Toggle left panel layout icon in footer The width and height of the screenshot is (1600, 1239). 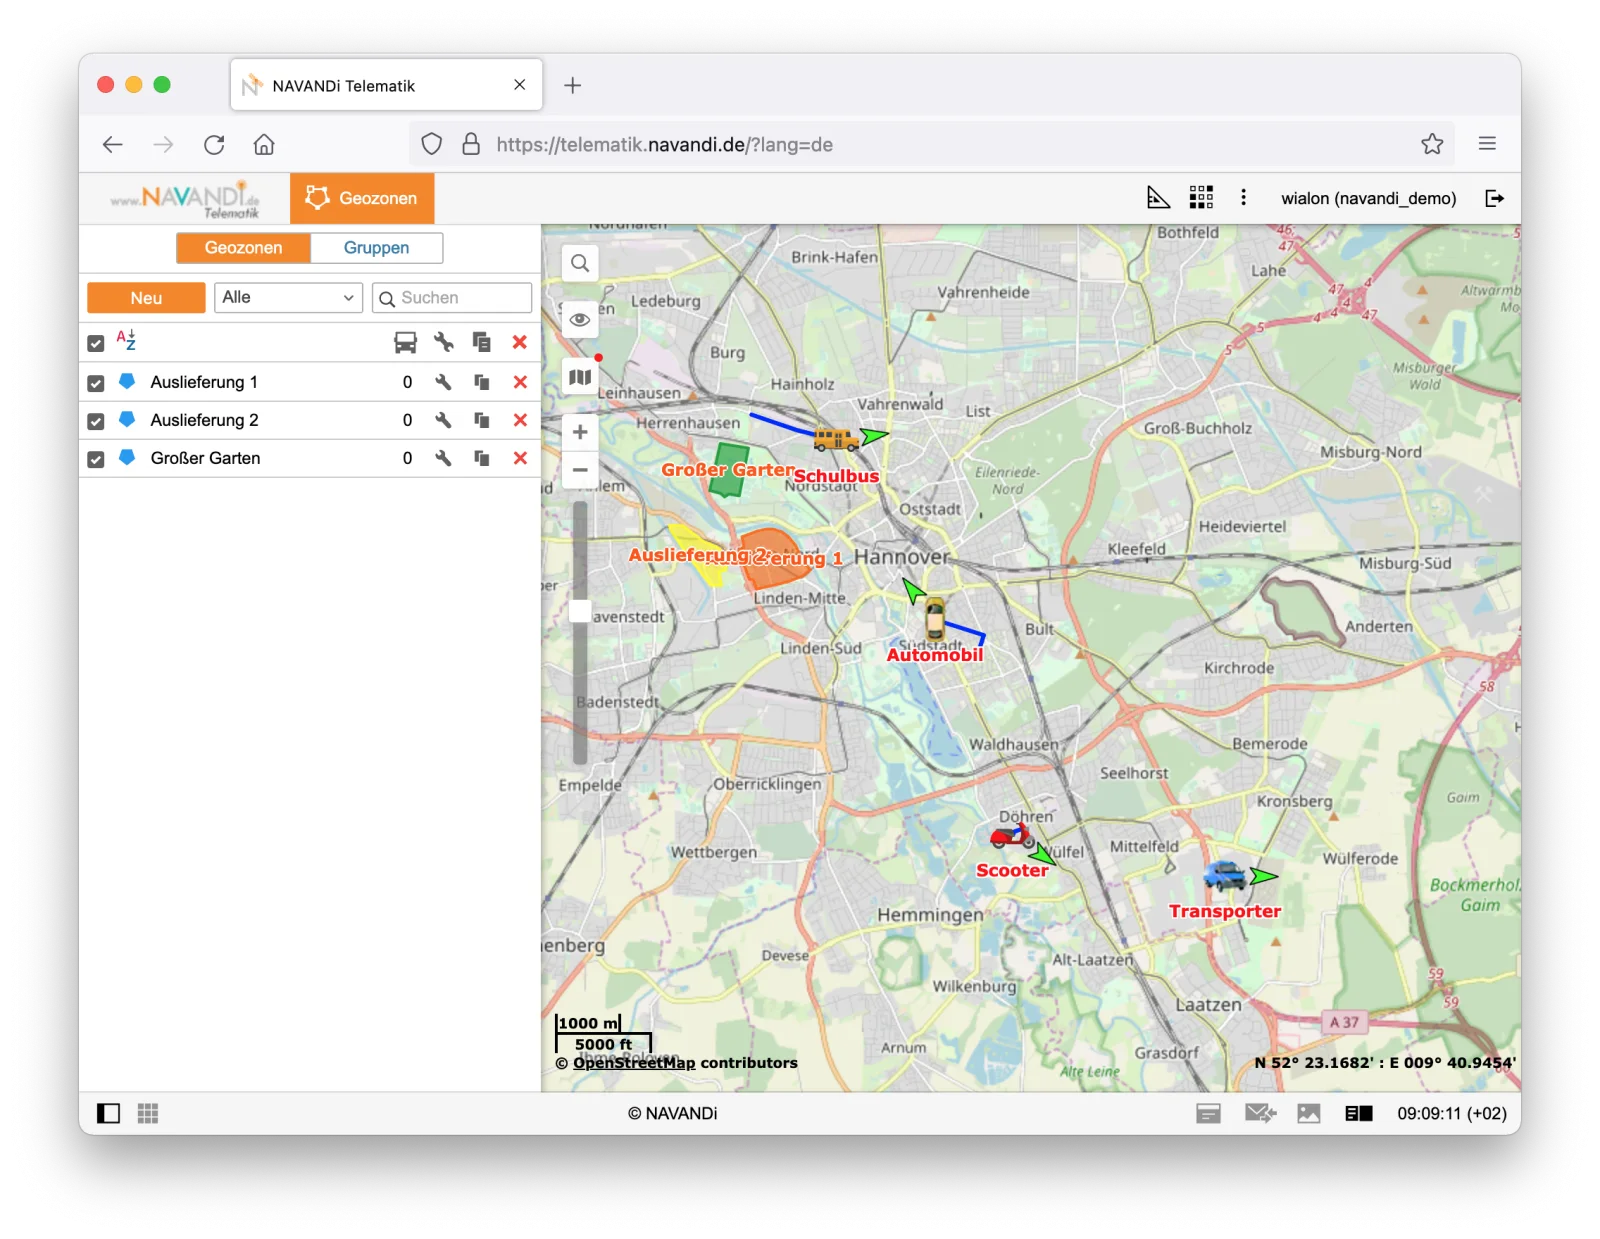[x=108, y=1113]
